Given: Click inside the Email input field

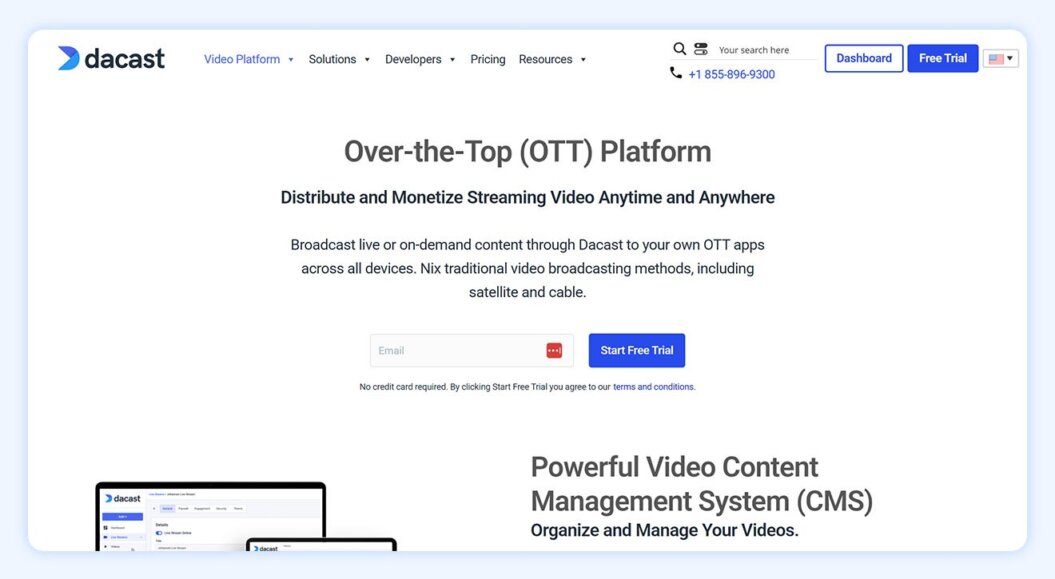Looking at the screenshot, I should 450,350.
